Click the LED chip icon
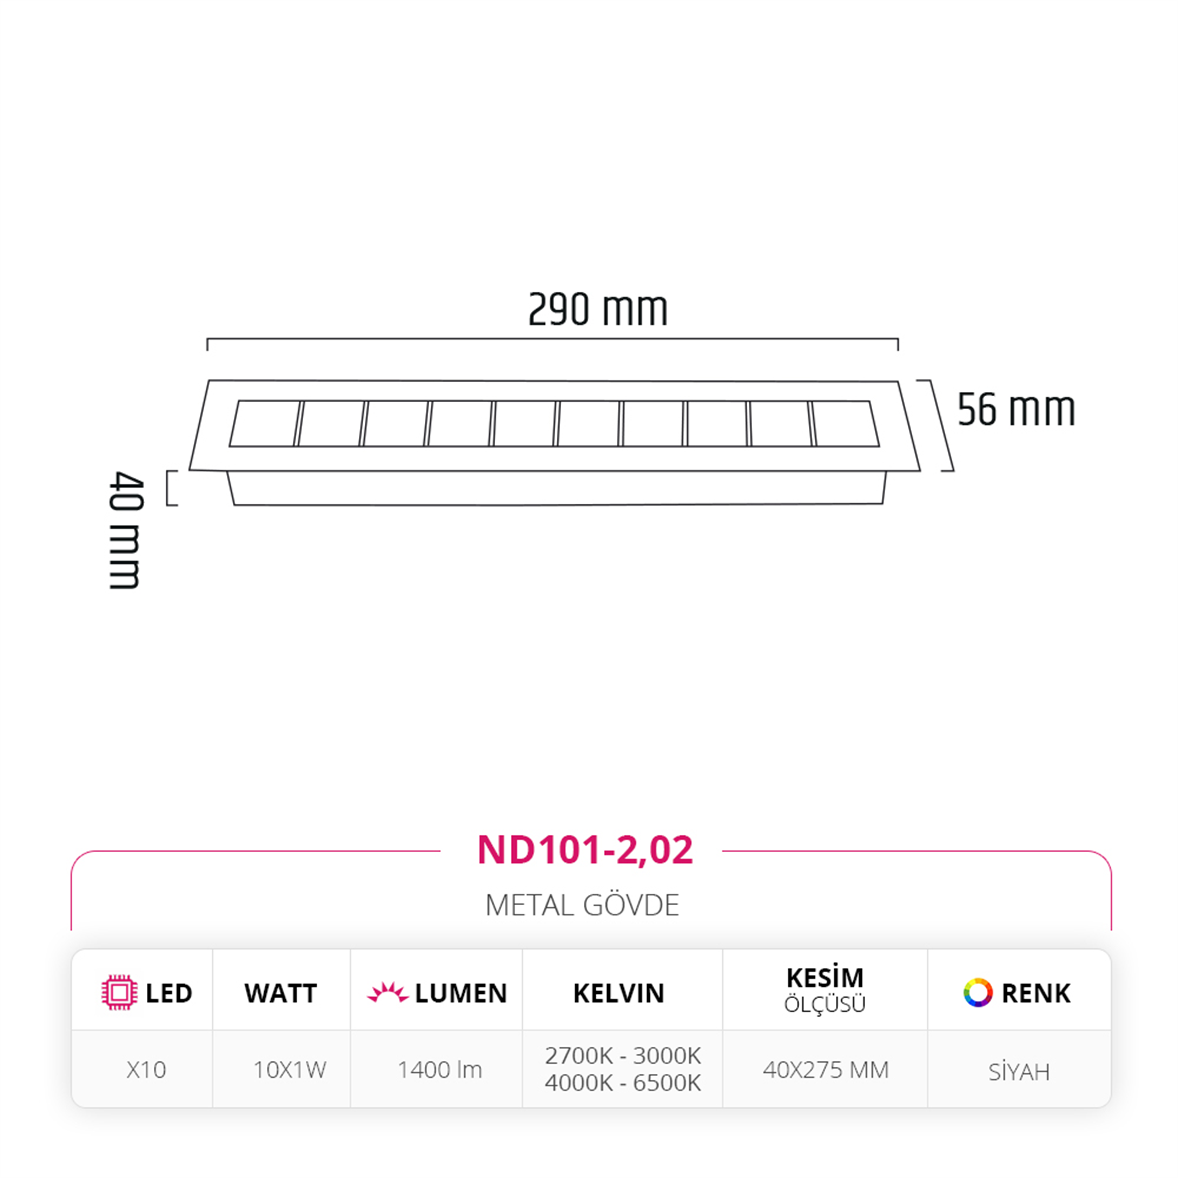Viewport: 1178px width, 1178px height. click(119, 992)
